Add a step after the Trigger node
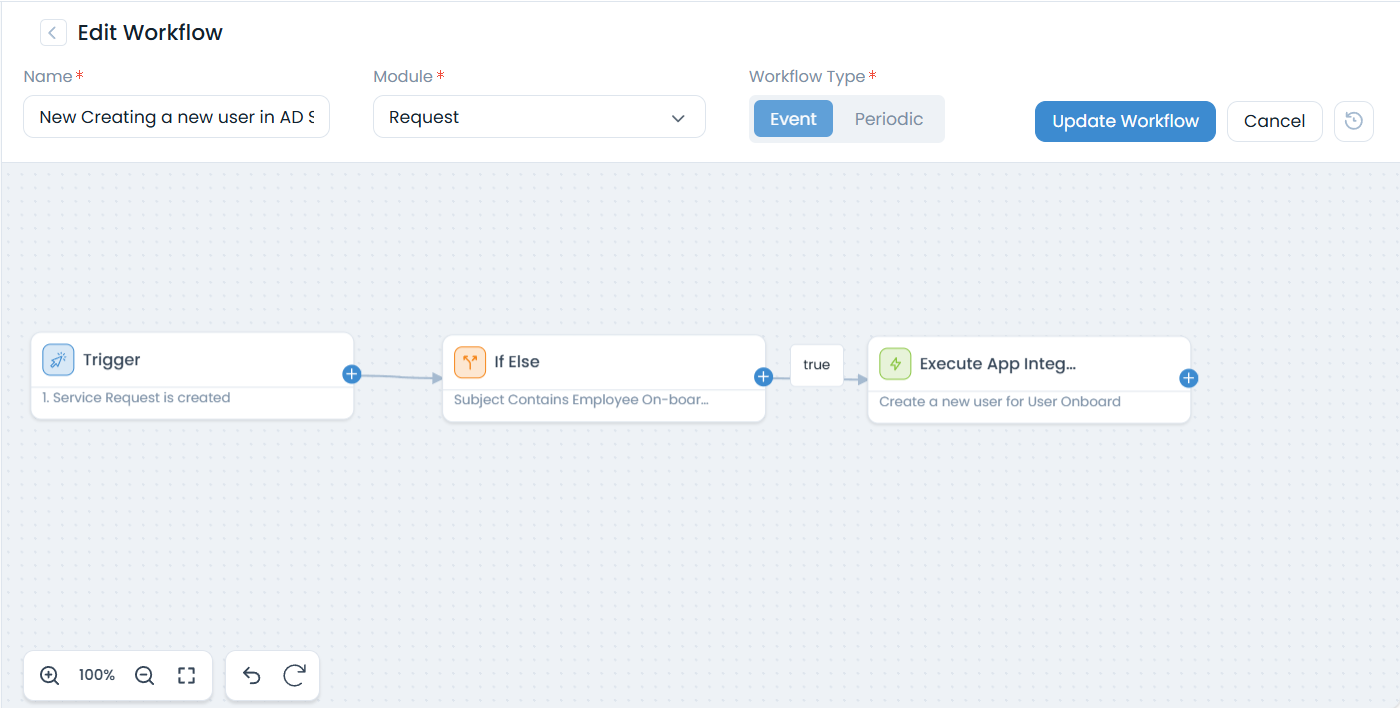The width and height of the screenshot is (1400, 708). tap(351, 374)
